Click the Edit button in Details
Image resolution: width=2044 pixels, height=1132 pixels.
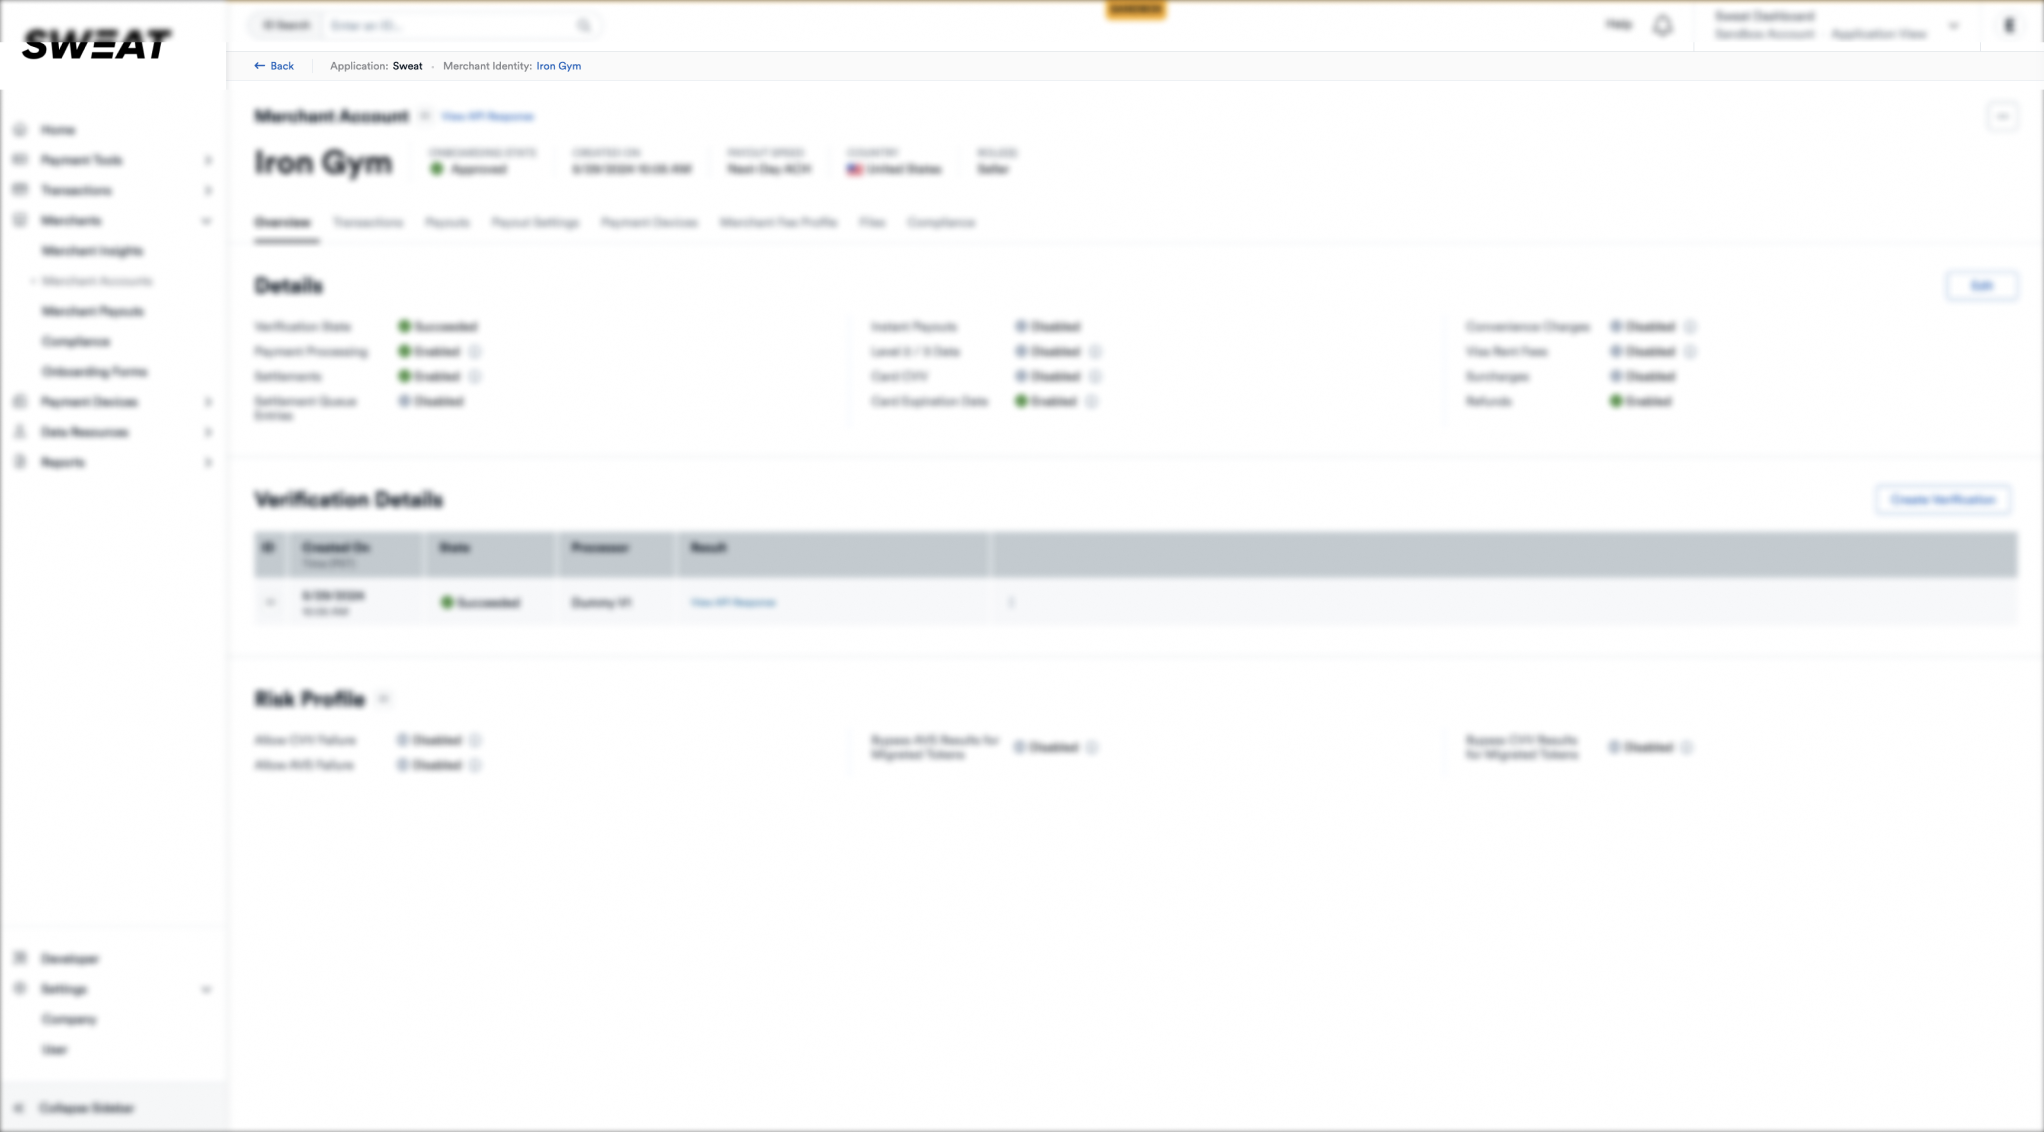point(1981,286)
